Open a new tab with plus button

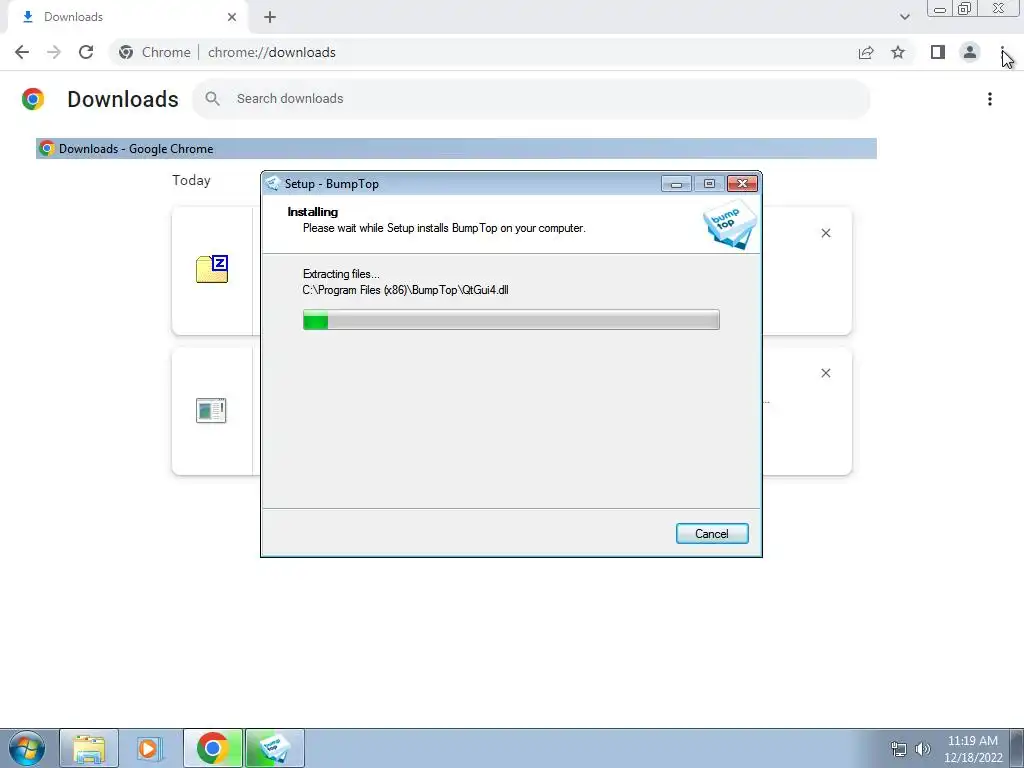270,17
